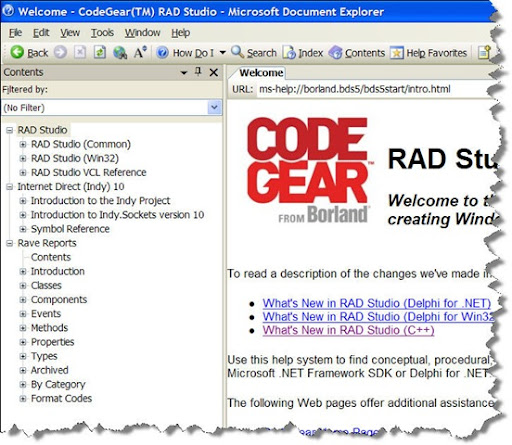Click the Refresh page icon
512x445 pixels.
tap(100, 52)
